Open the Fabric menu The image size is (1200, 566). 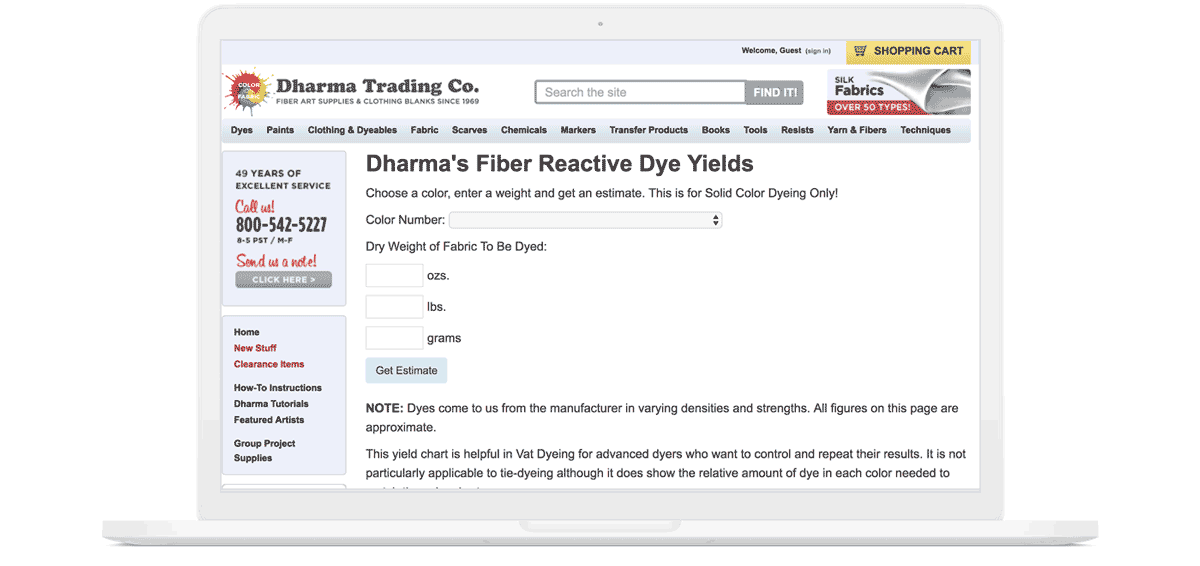424,130
